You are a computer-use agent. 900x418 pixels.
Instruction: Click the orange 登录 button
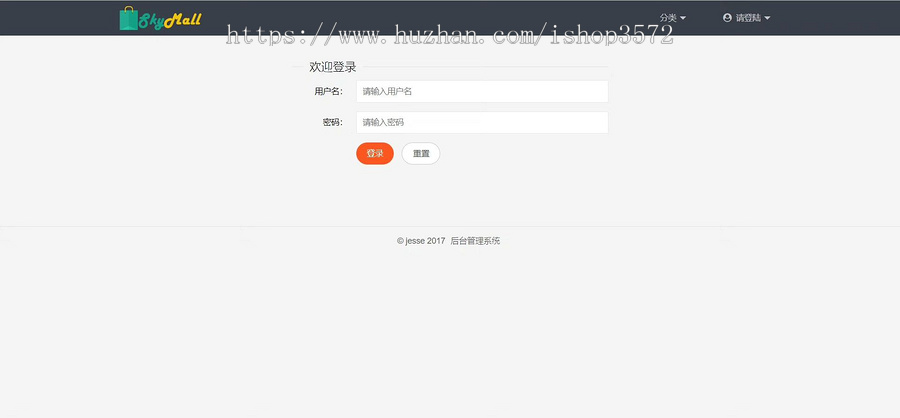[x=375, y=153]
